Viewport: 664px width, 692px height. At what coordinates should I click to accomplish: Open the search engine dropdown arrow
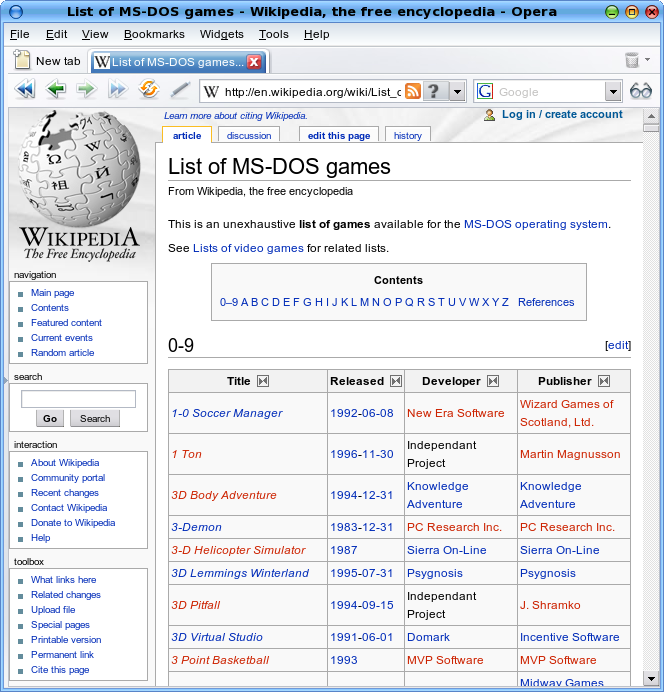[x=613, y=92]
